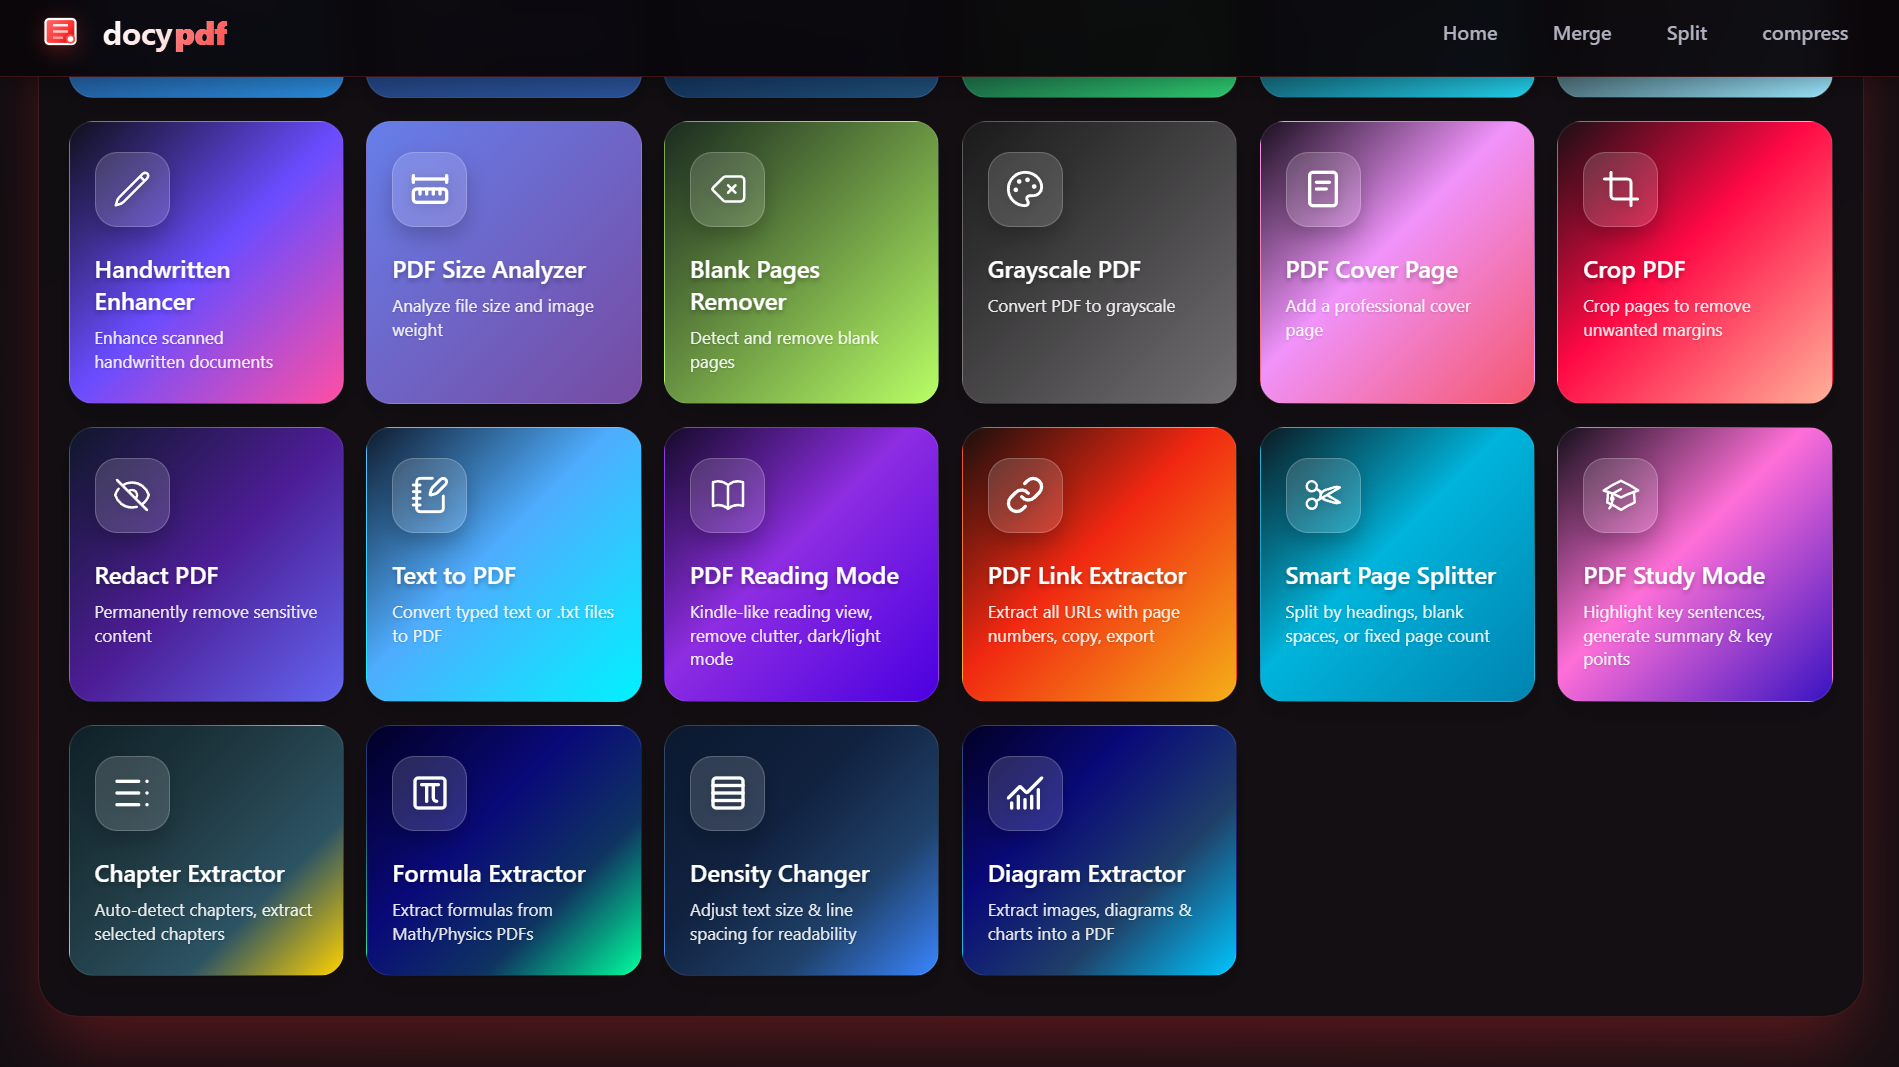This screenshot has width=1899, height=1067.
Task: Click the Smart Page Splitter scissors icon
Action: 1322,495
